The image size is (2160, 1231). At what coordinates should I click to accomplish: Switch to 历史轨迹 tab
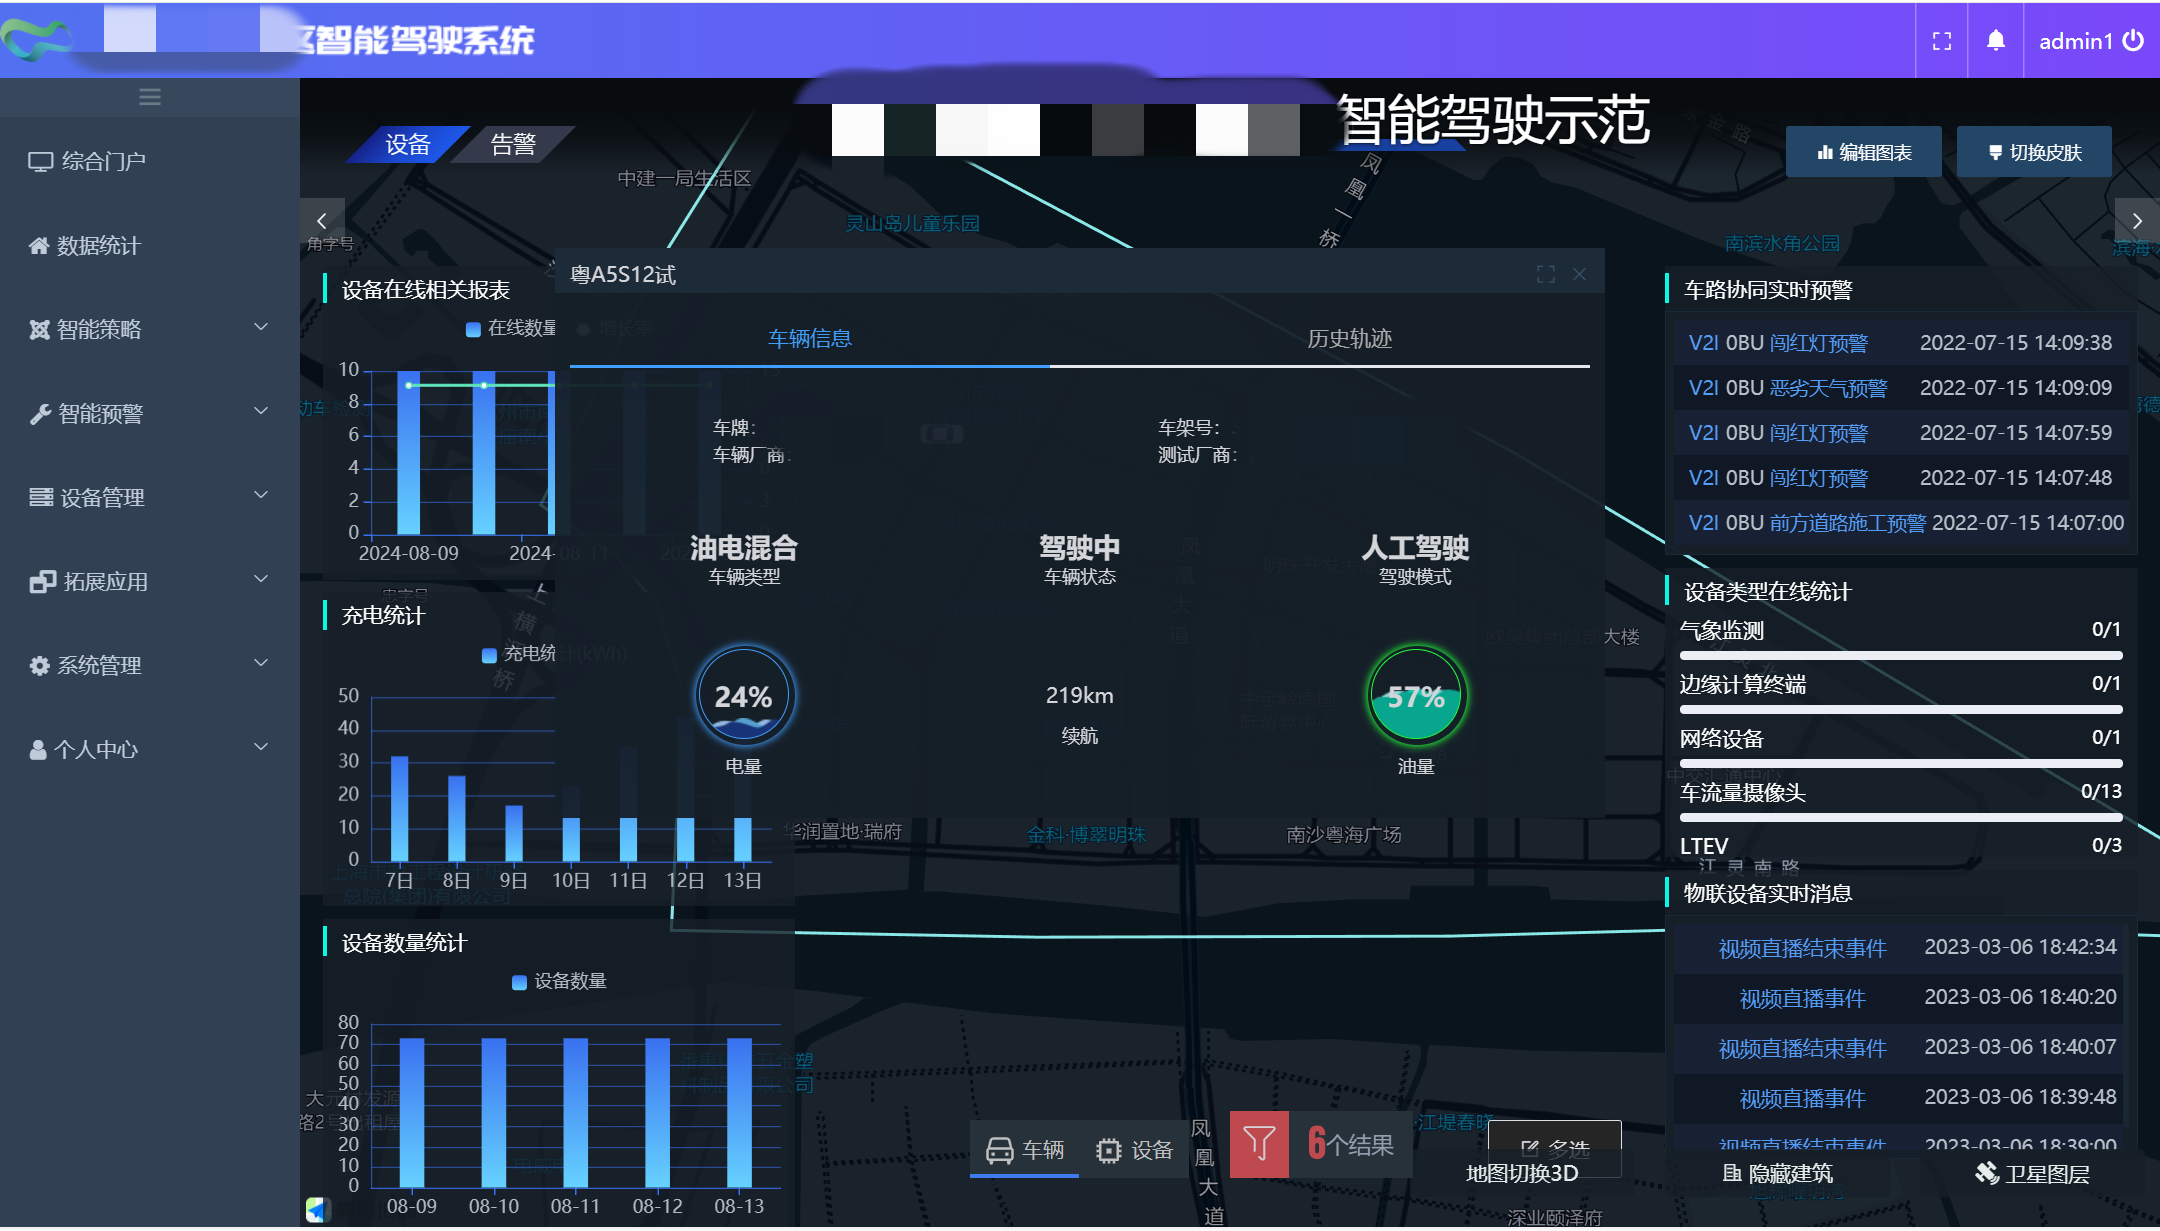point(1349,339)
